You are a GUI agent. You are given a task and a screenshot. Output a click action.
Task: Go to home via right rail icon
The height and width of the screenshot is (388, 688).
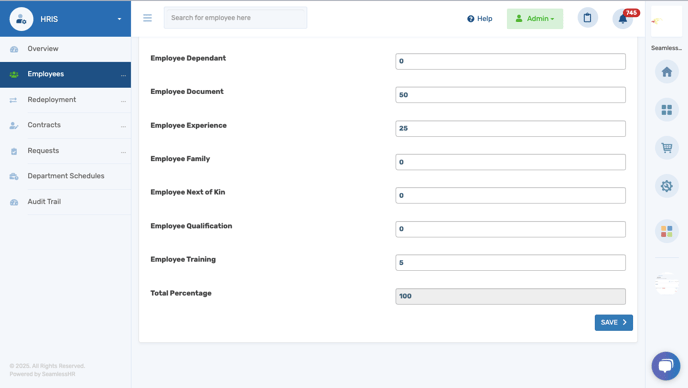tap(666, 72)
